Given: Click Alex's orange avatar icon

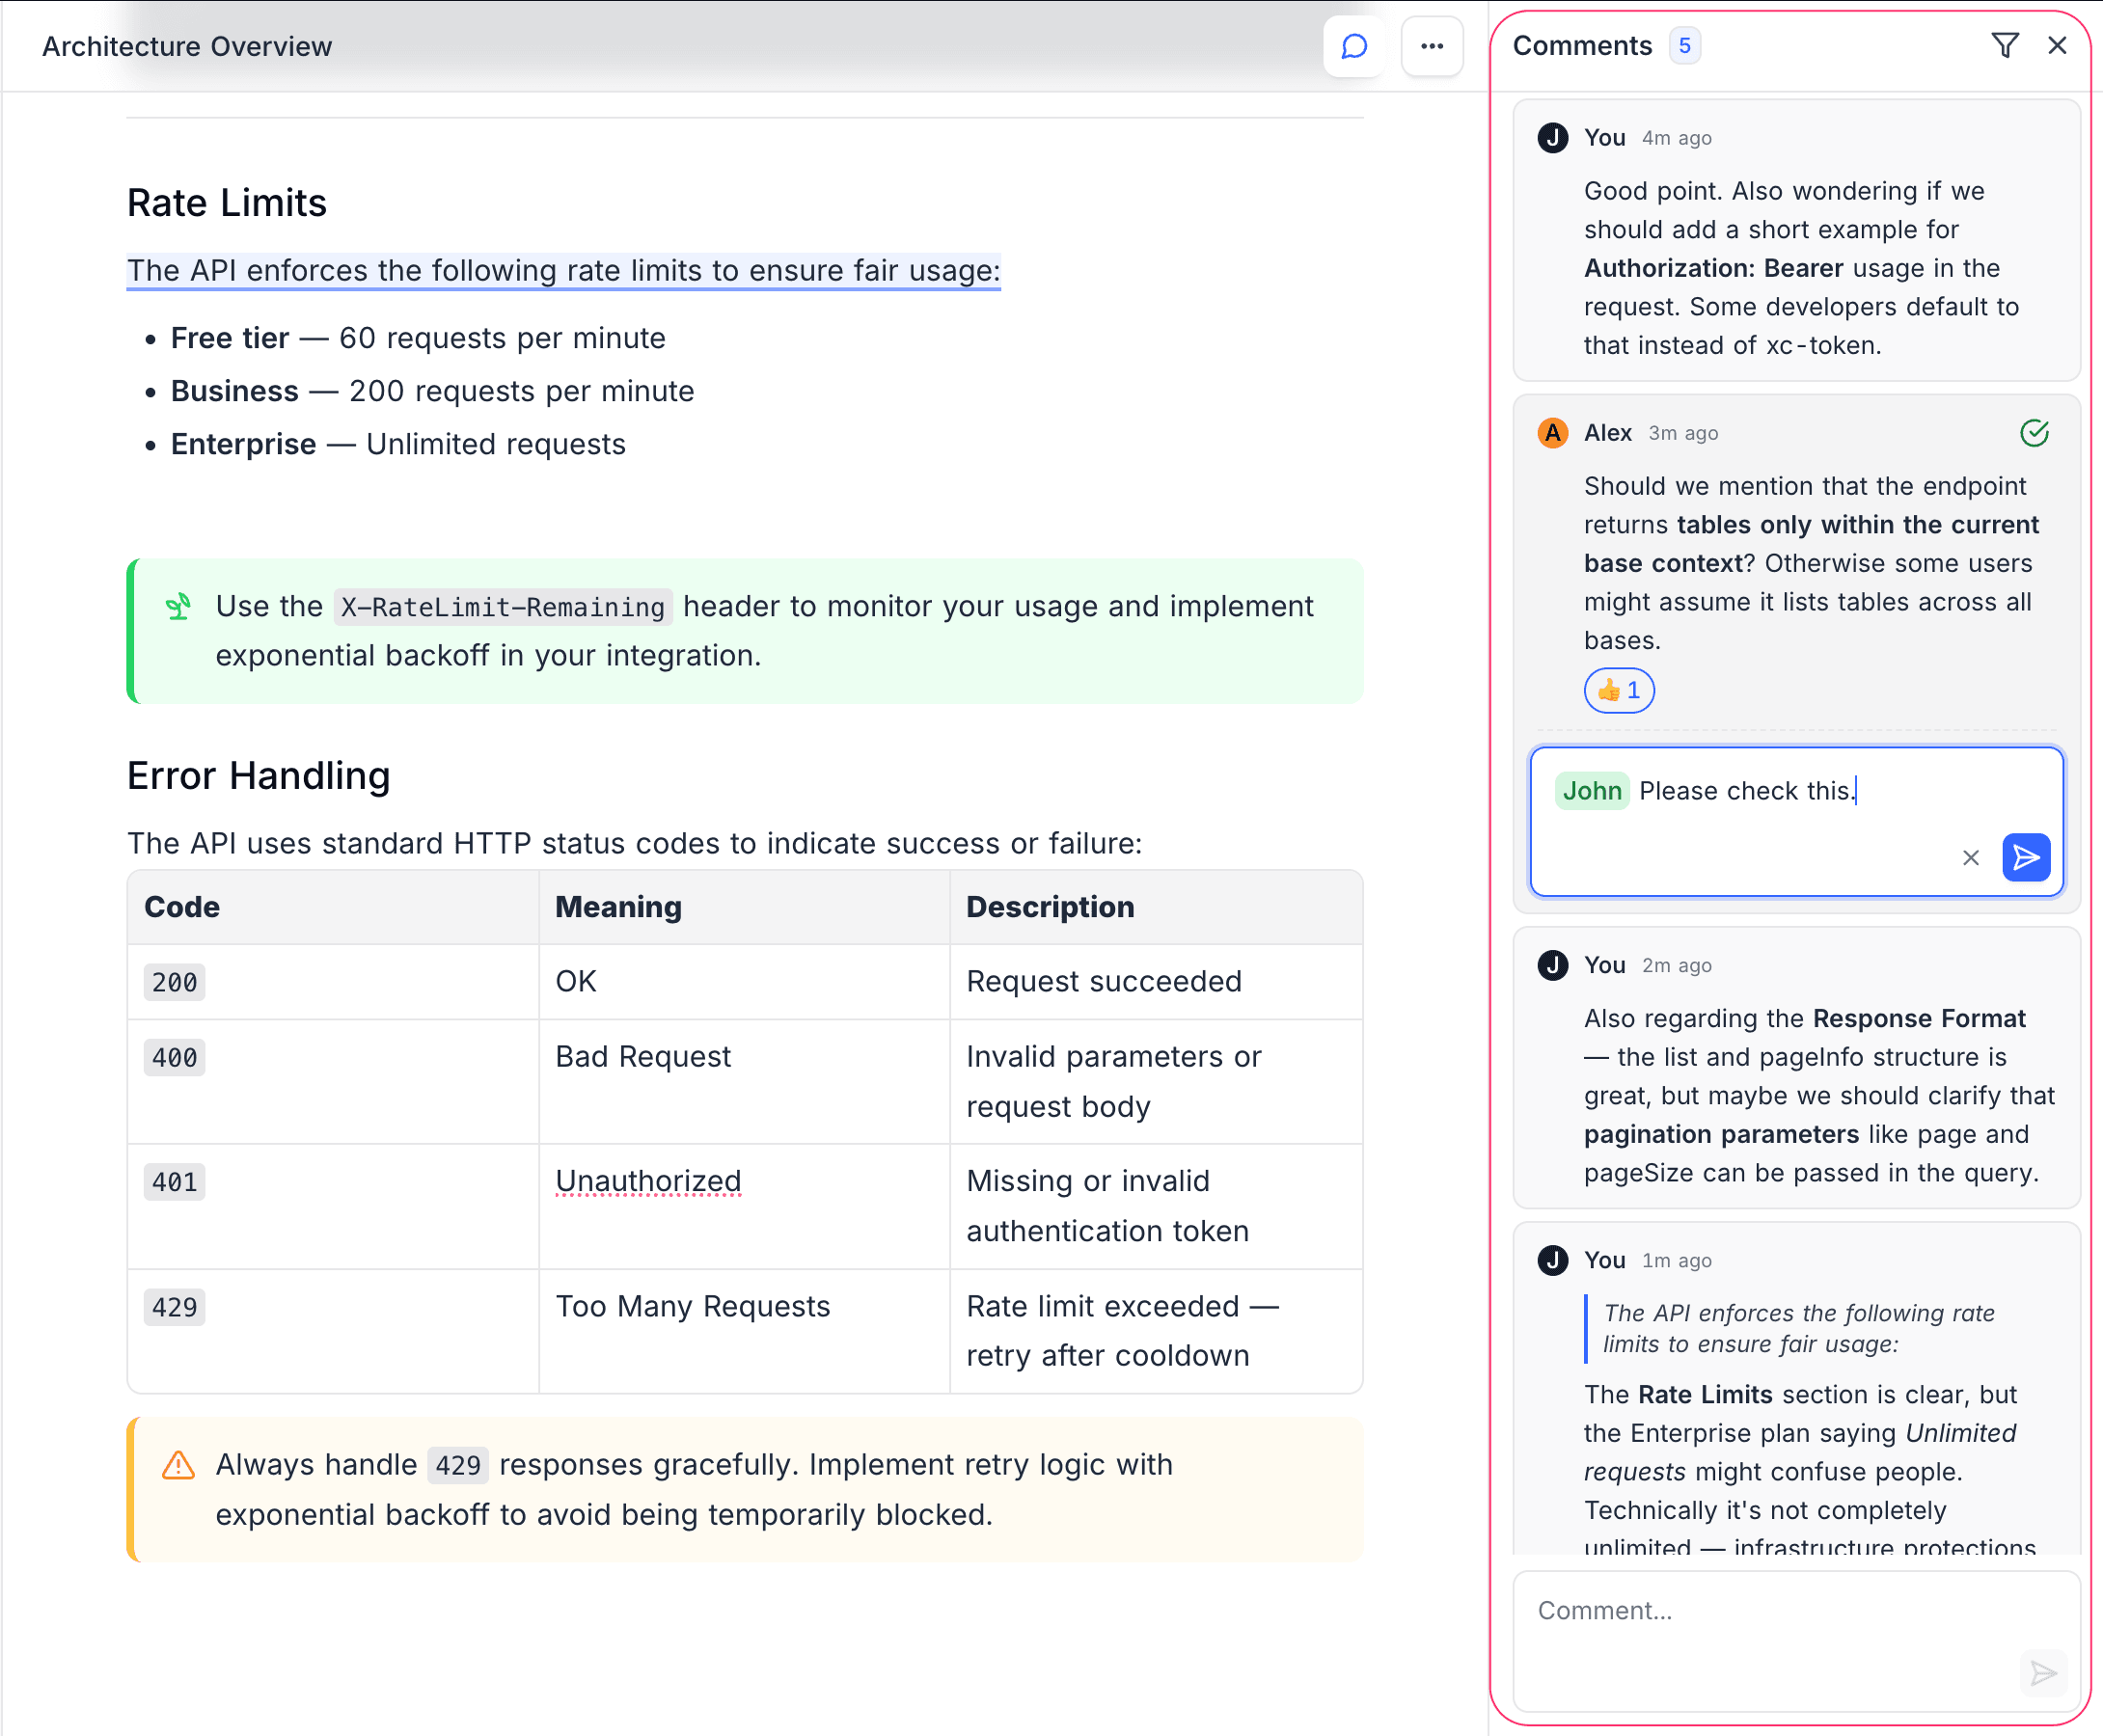Looking at the screenshot, I should tap(1552, 433).
